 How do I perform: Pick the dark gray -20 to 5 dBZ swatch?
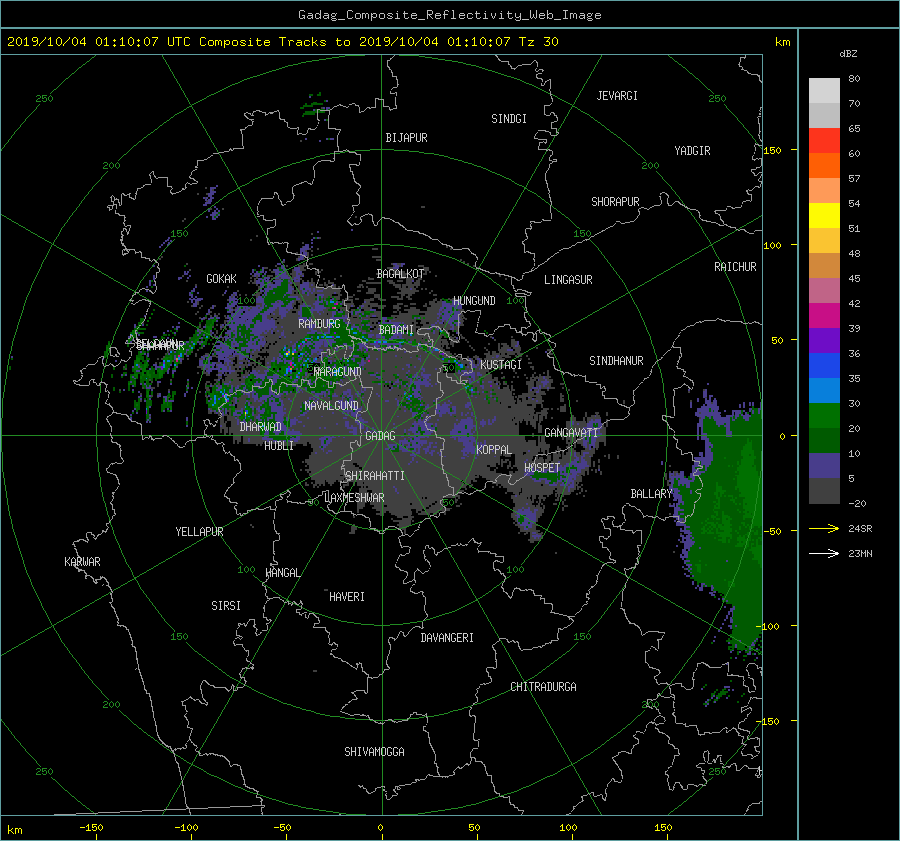click(824, 491)
